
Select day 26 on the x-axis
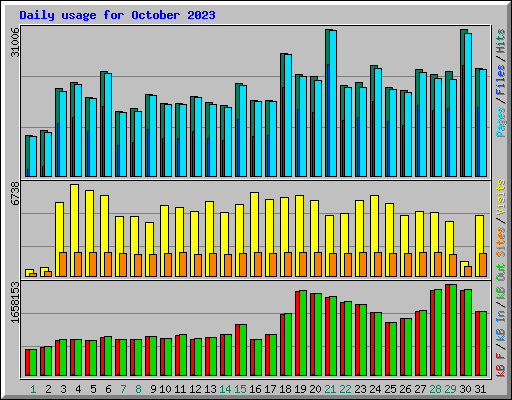click(405, 389)
